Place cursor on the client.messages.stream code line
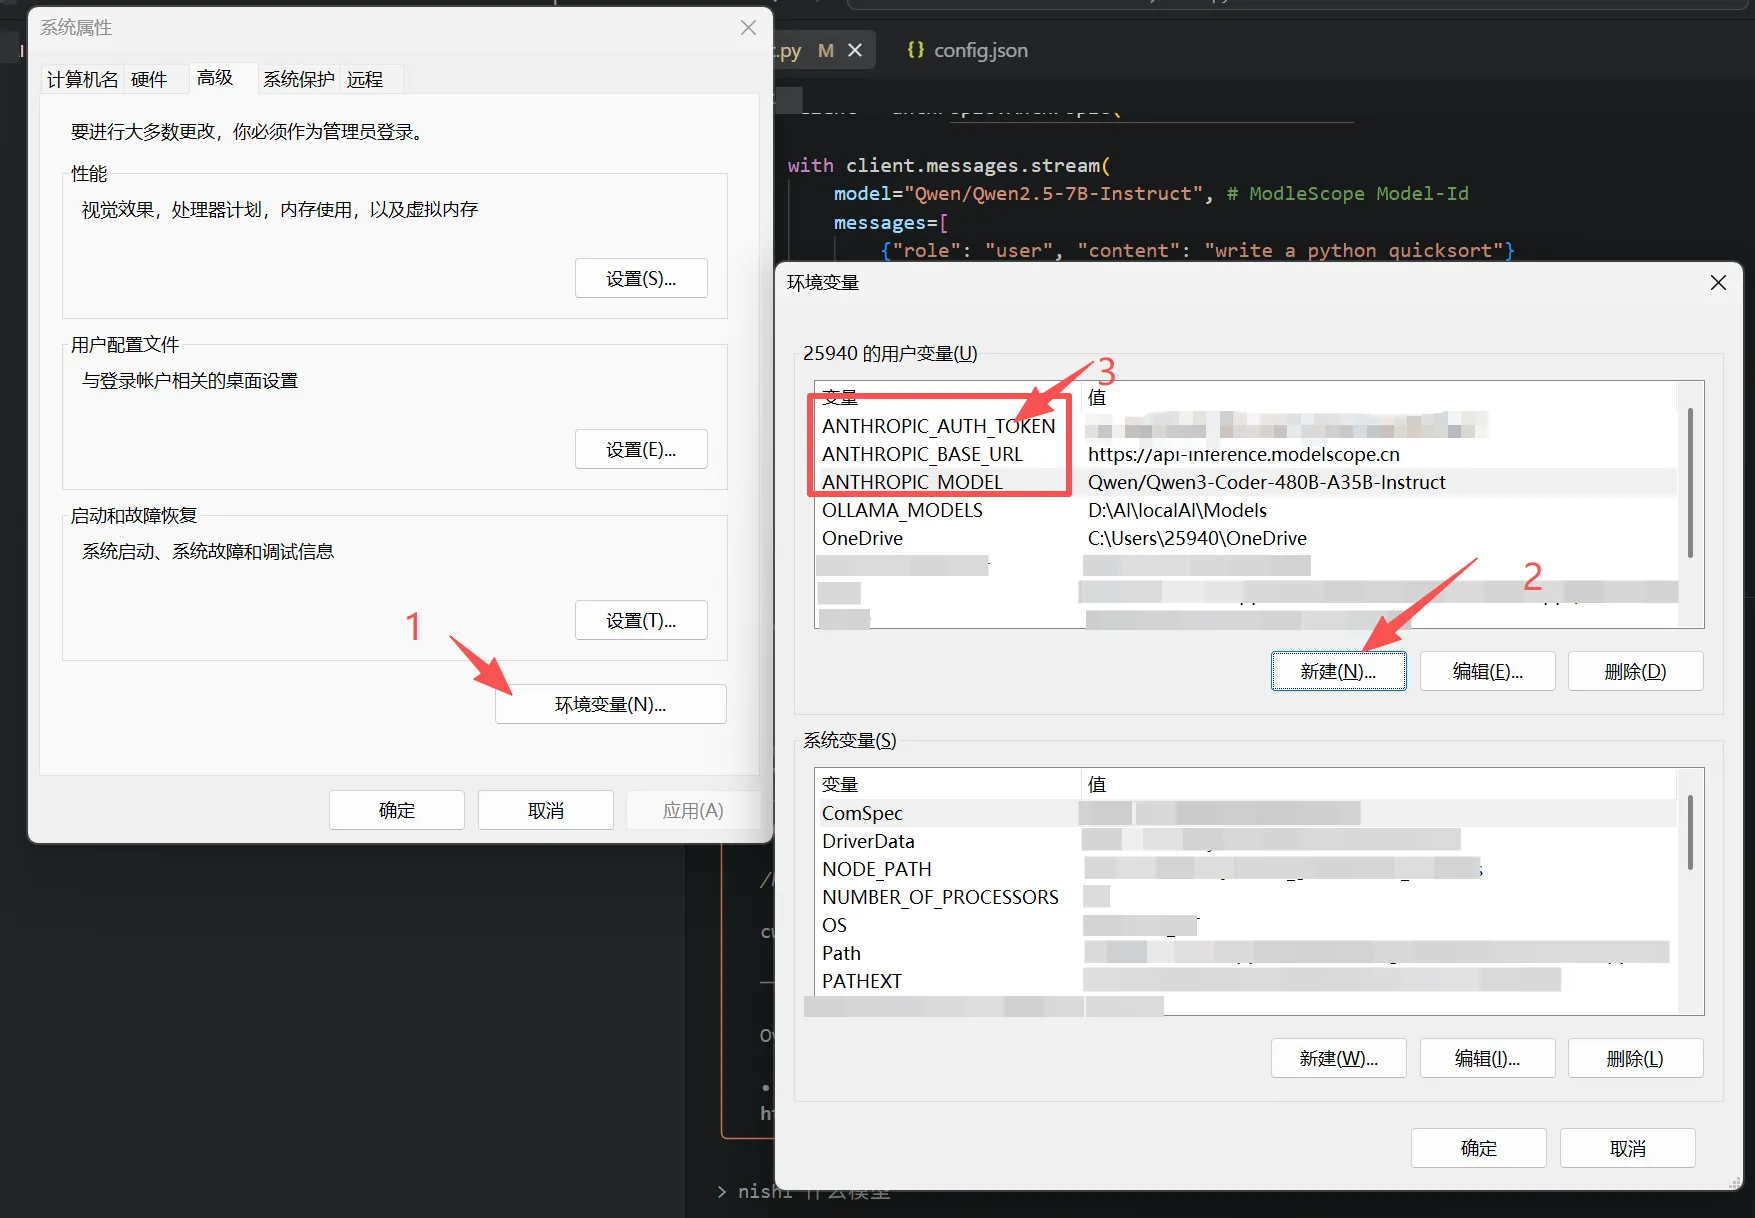 949,165
